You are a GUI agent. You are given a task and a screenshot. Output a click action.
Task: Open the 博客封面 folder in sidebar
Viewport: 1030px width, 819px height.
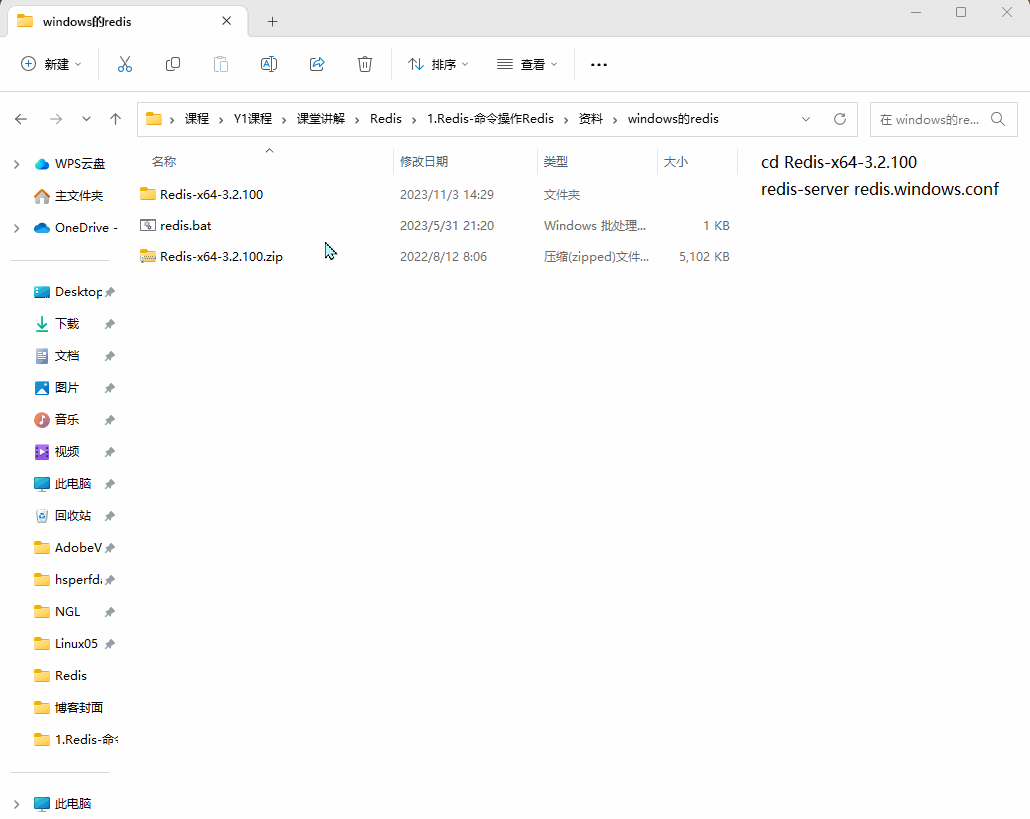pyautogui.click(x=79, y=708)
